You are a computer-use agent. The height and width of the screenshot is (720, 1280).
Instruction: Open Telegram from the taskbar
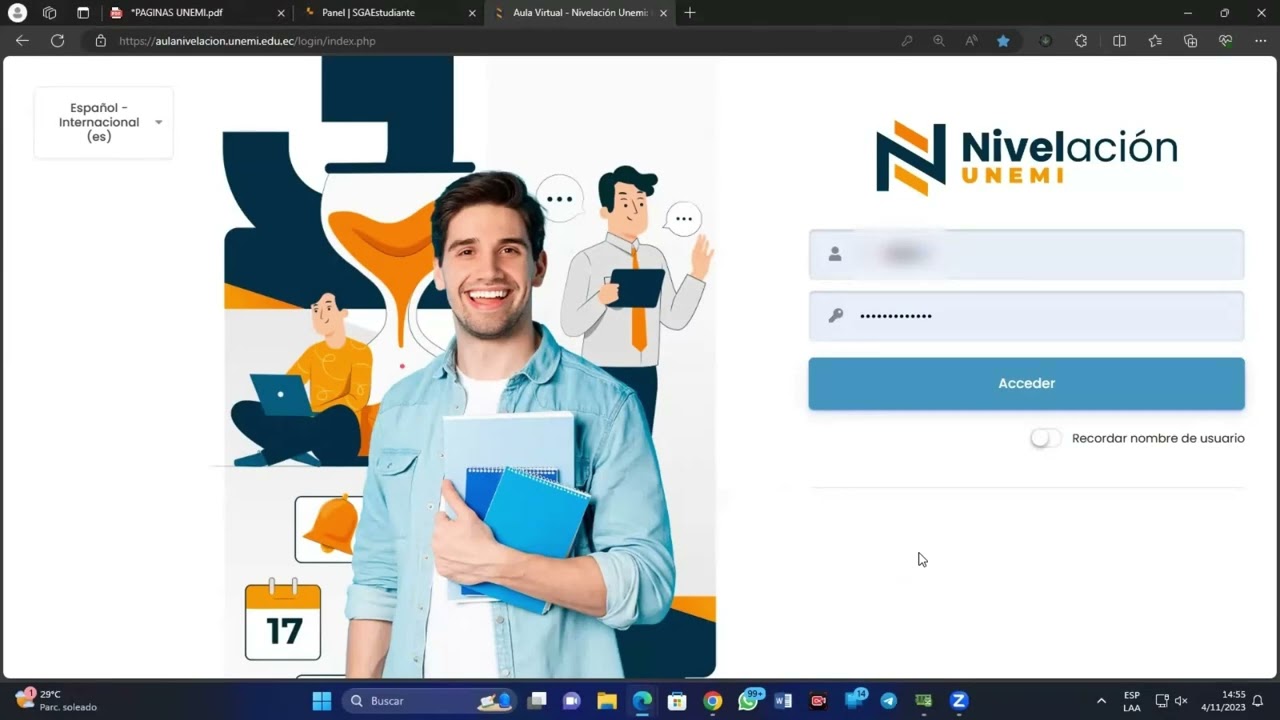tap(888, 701)
